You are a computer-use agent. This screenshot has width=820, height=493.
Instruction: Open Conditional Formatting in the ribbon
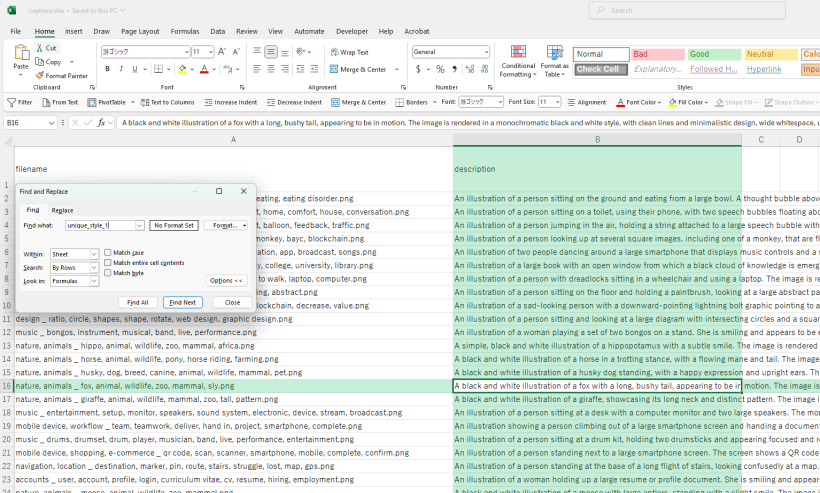(x=518, y=61)
